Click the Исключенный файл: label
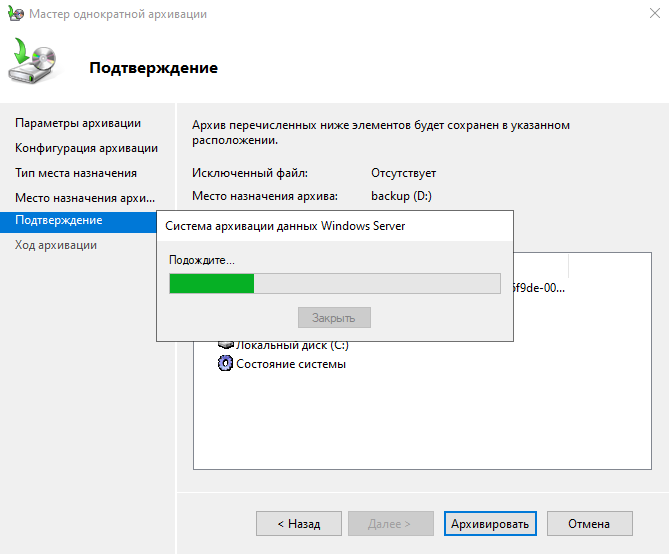 coord(250,173)
